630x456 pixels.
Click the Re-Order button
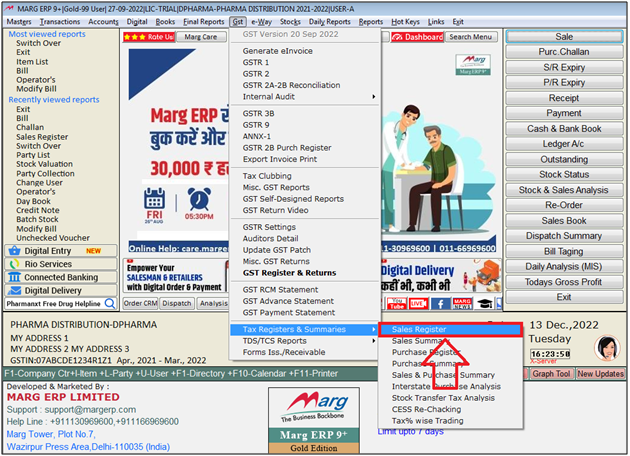[564, 205]
